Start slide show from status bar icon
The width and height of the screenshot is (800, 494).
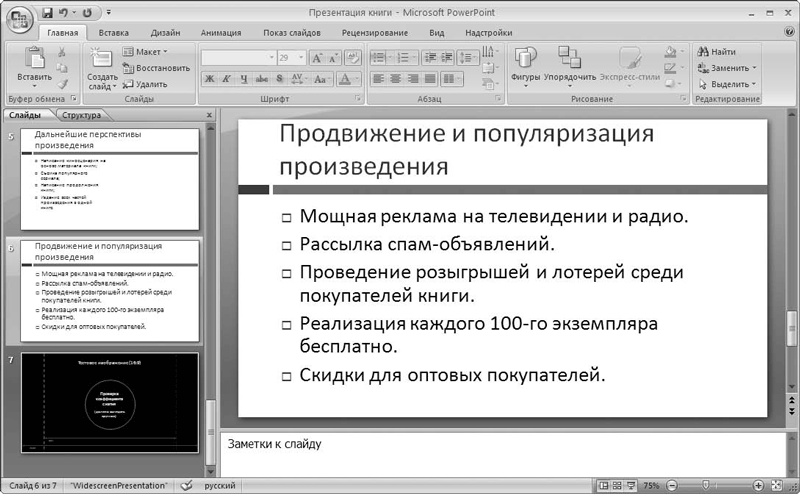(x=629, y=485)
